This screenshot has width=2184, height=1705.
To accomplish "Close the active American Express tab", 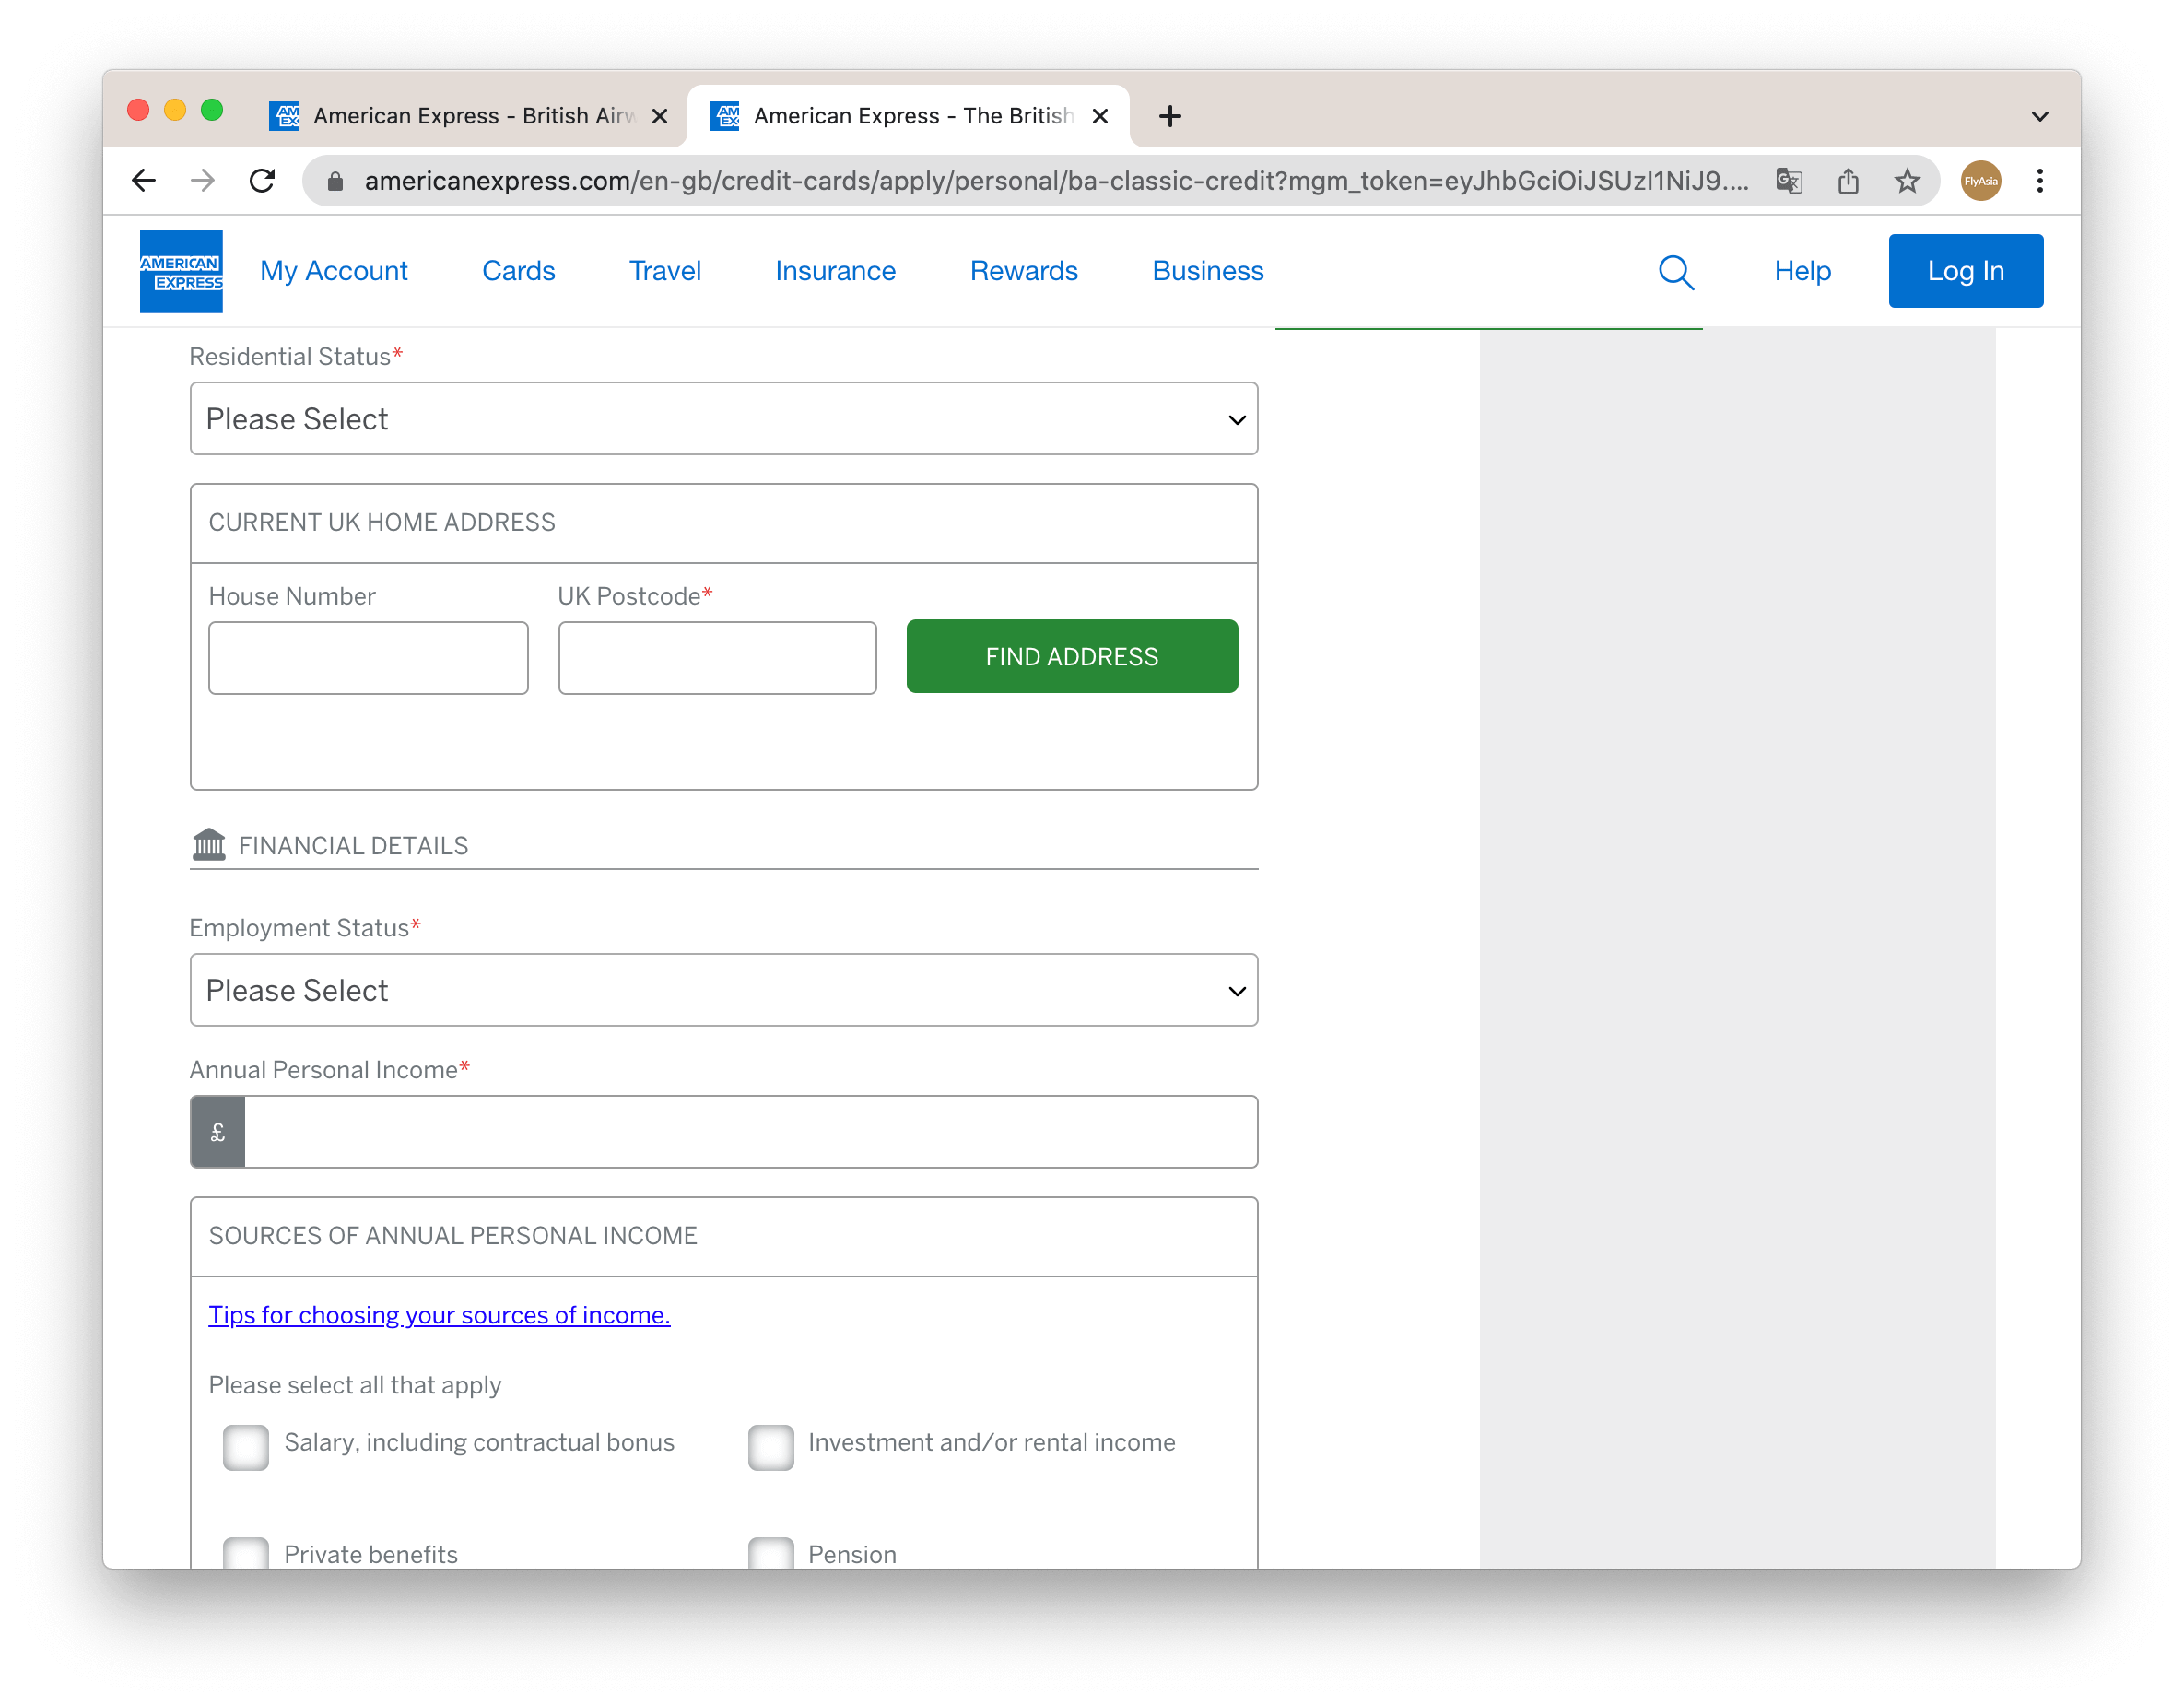I will (x=1100, y=116).
